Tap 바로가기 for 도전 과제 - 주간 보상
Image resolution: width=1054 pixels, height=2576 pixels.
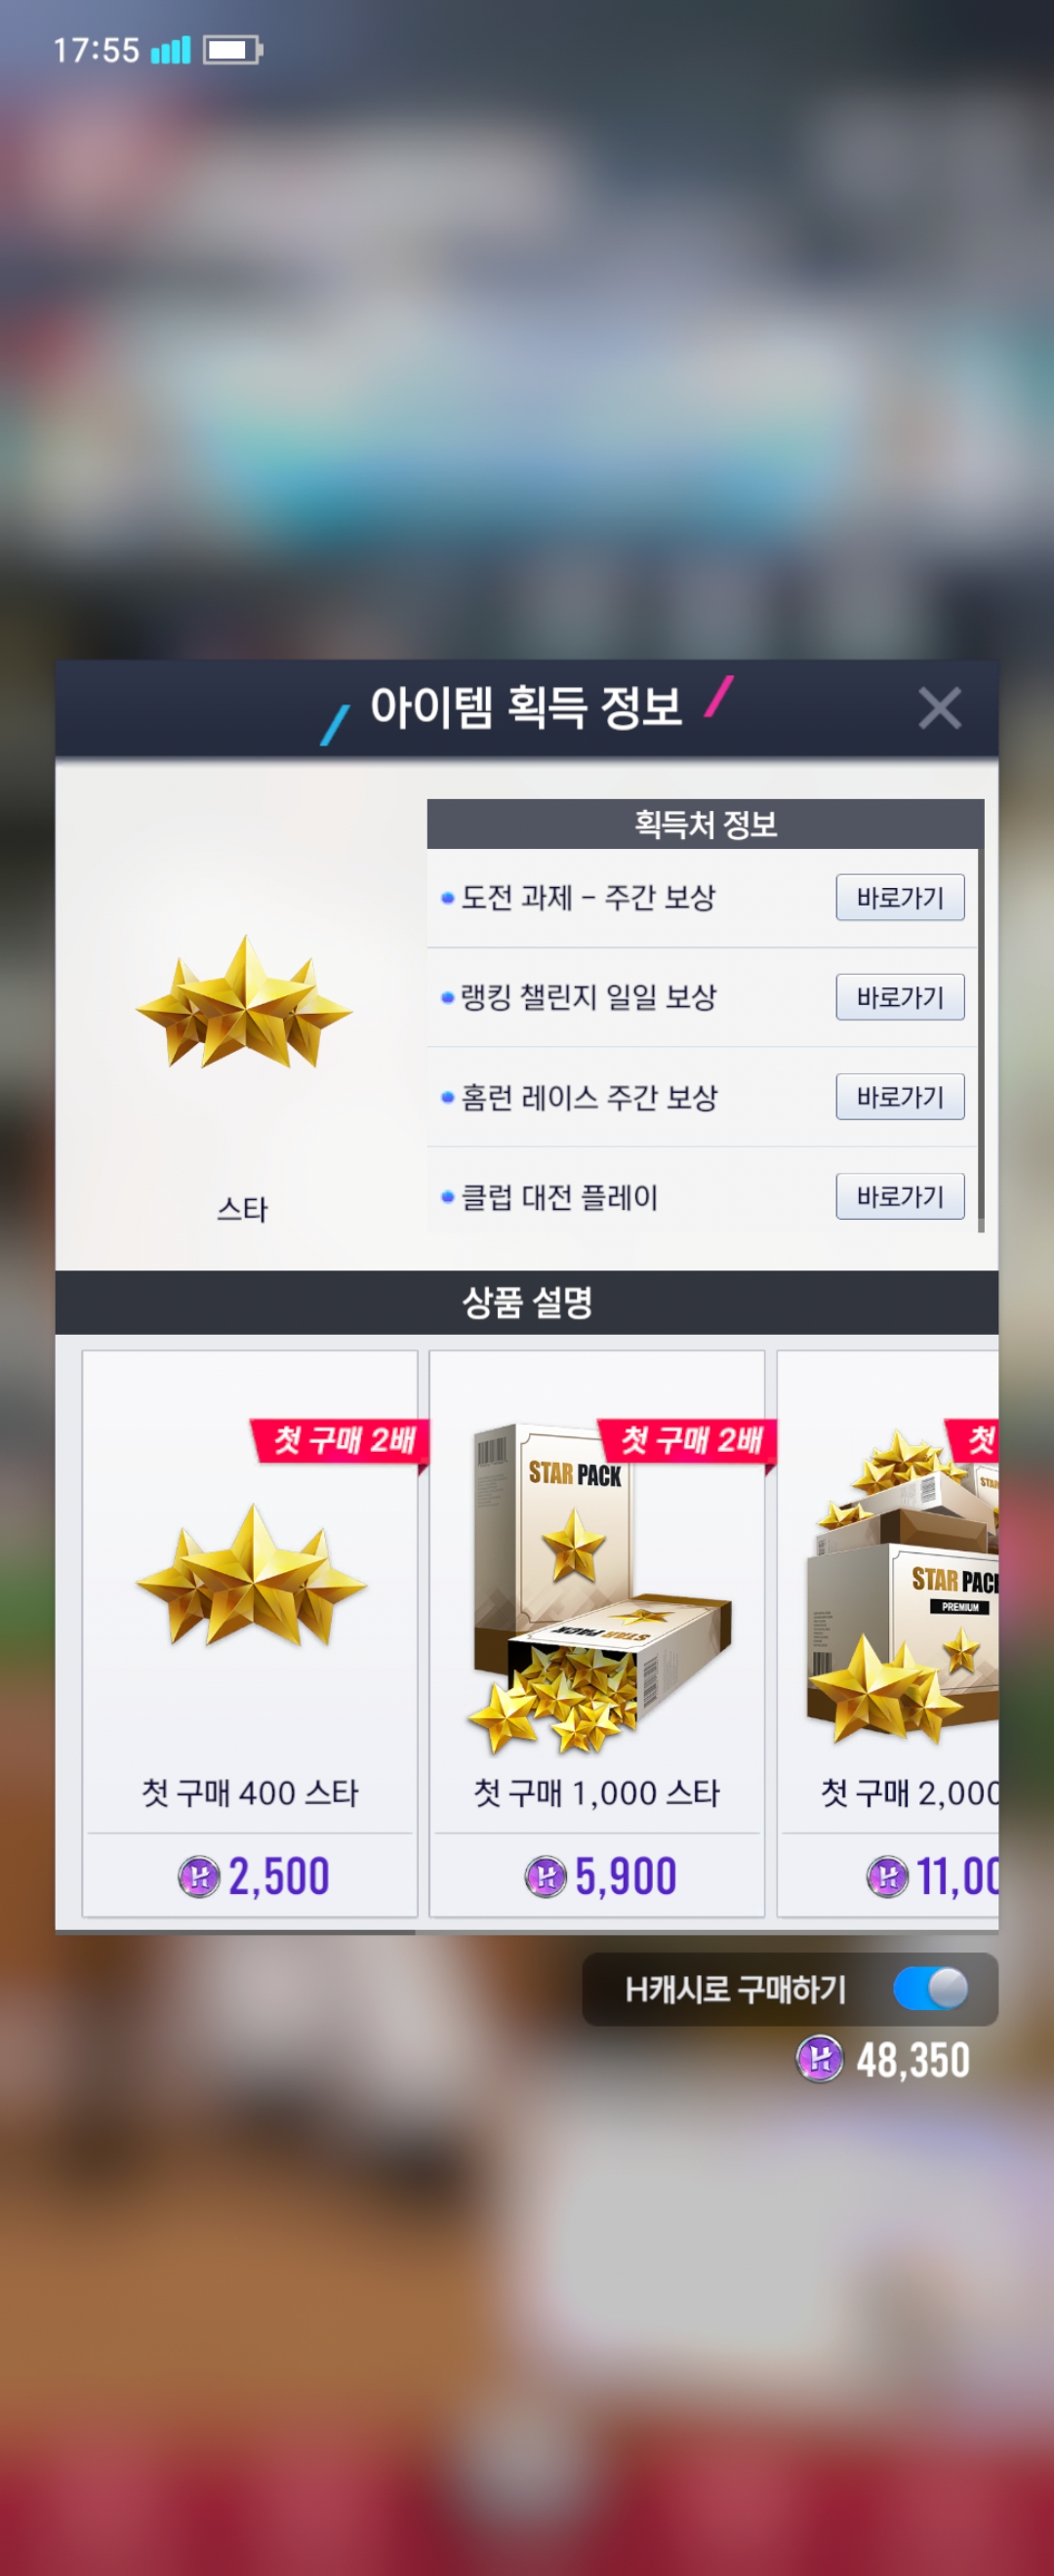tap(900, 897)
